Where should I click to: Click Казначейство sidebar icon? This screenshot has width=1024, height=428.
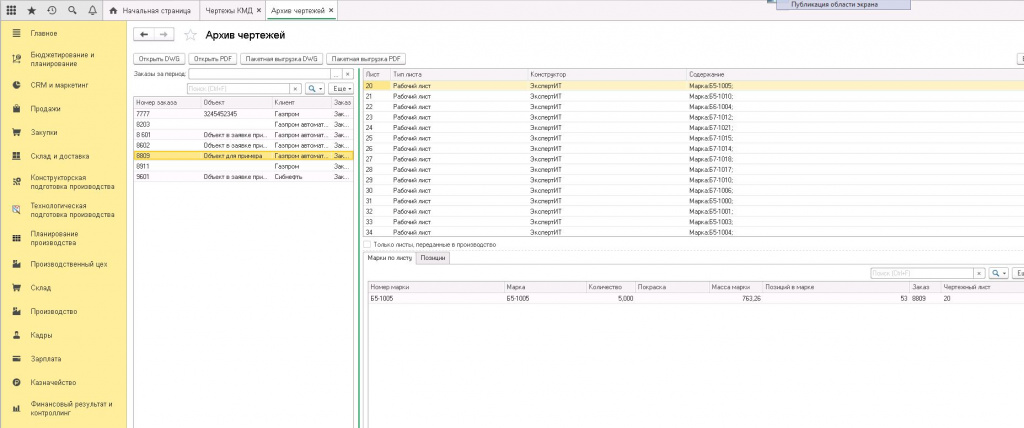pyautogui.click(x=16, y=383)
